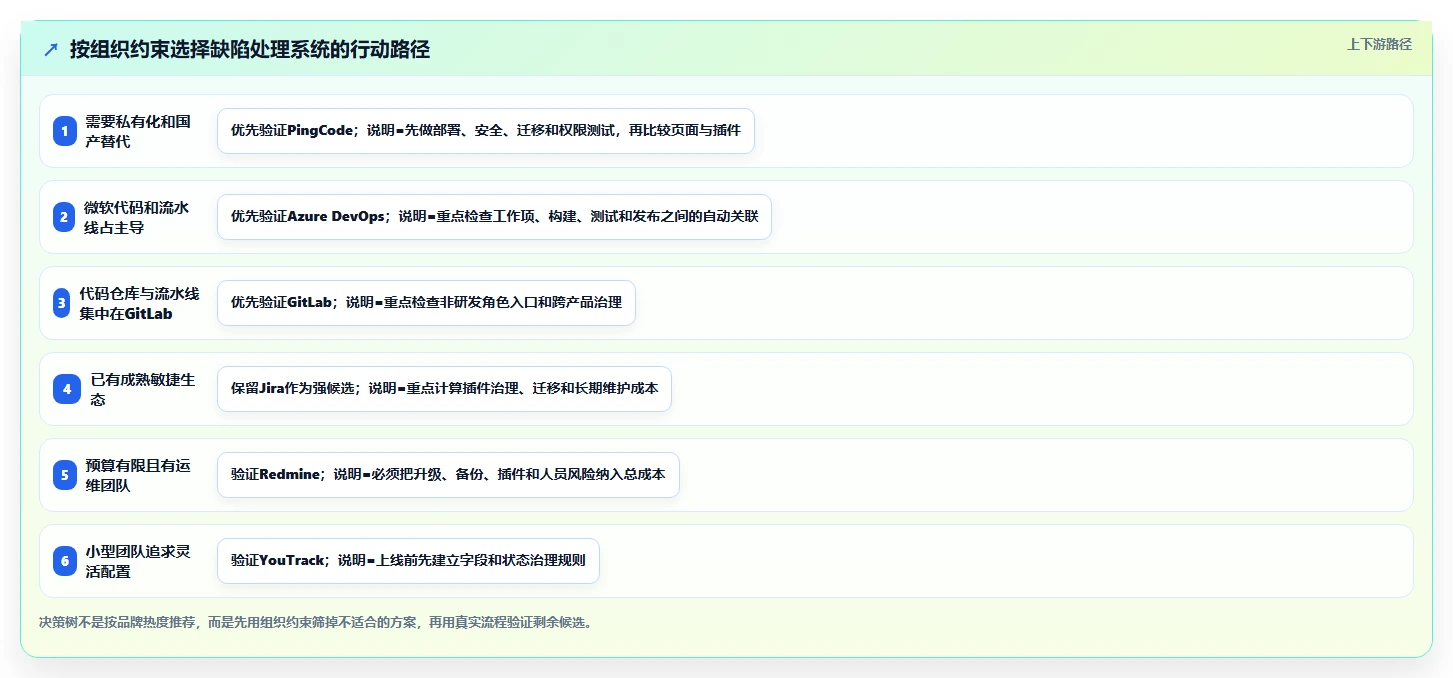Click the 上下游路径 label at top right
The image size is (1453, 678).
click(1379, 44)
